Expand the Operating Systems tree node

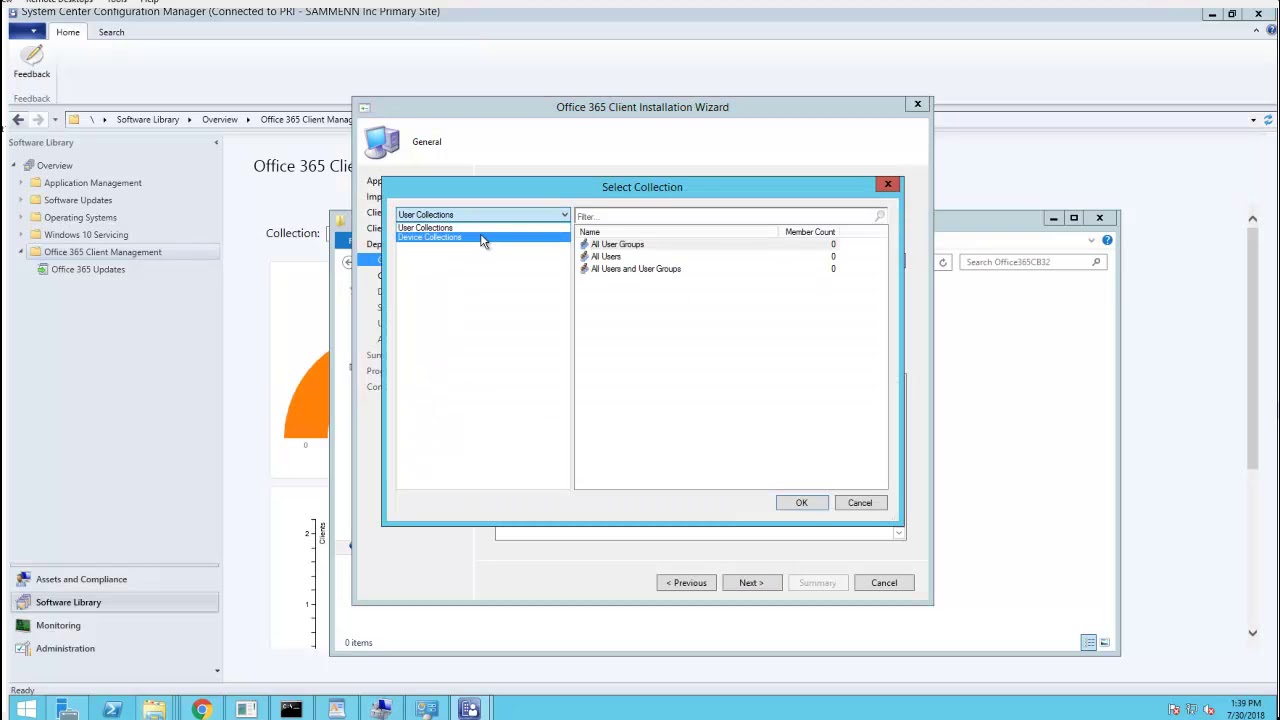[21, 217]
